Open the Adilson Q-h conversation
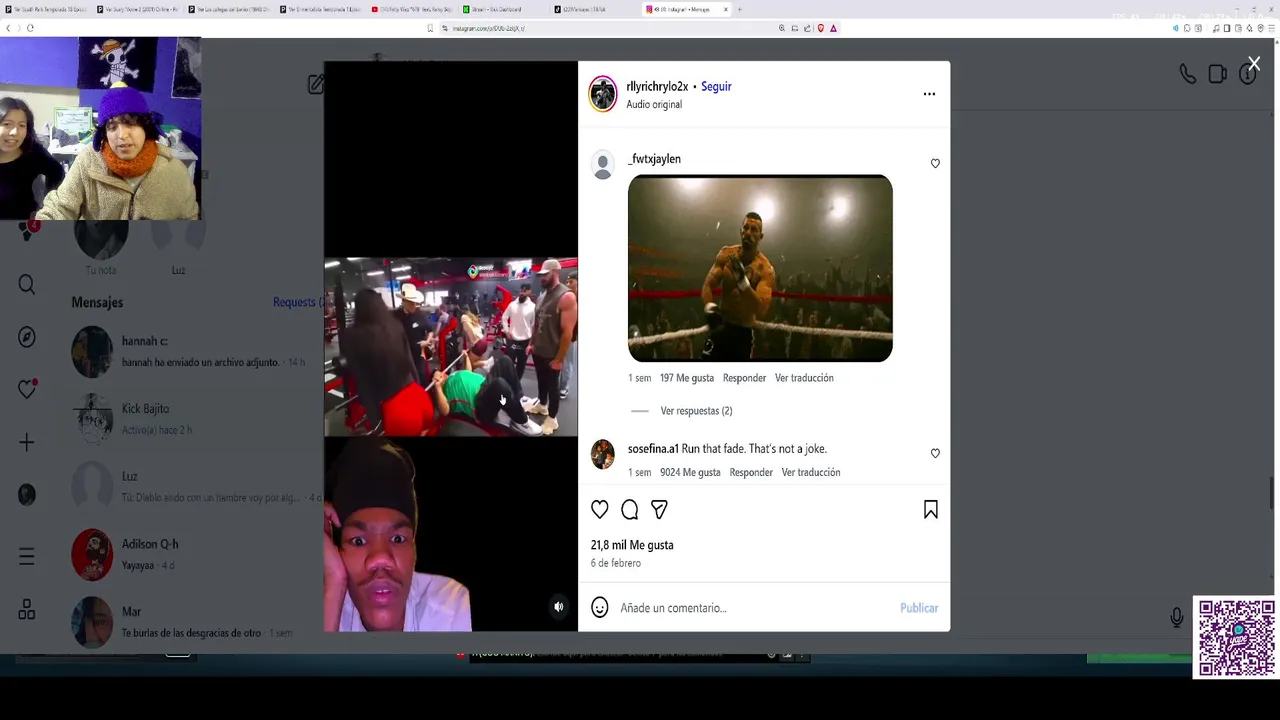 (x=197, y=554)
